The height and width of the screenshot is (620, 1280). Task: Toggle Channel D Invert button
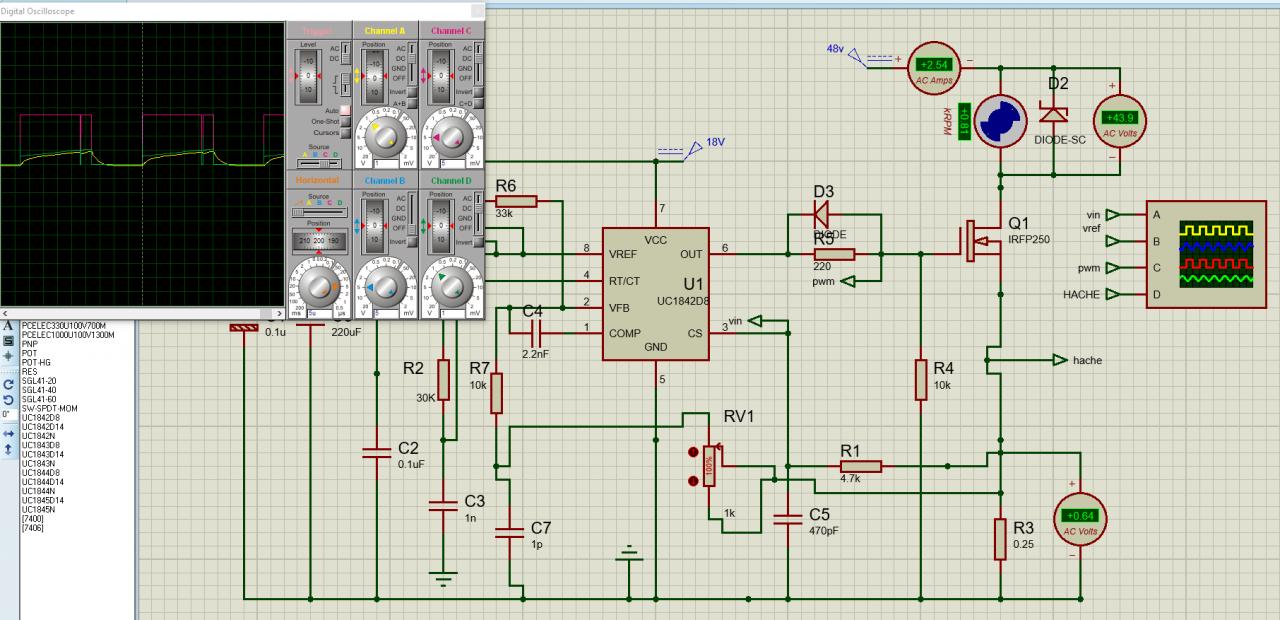tap(478, 242)
